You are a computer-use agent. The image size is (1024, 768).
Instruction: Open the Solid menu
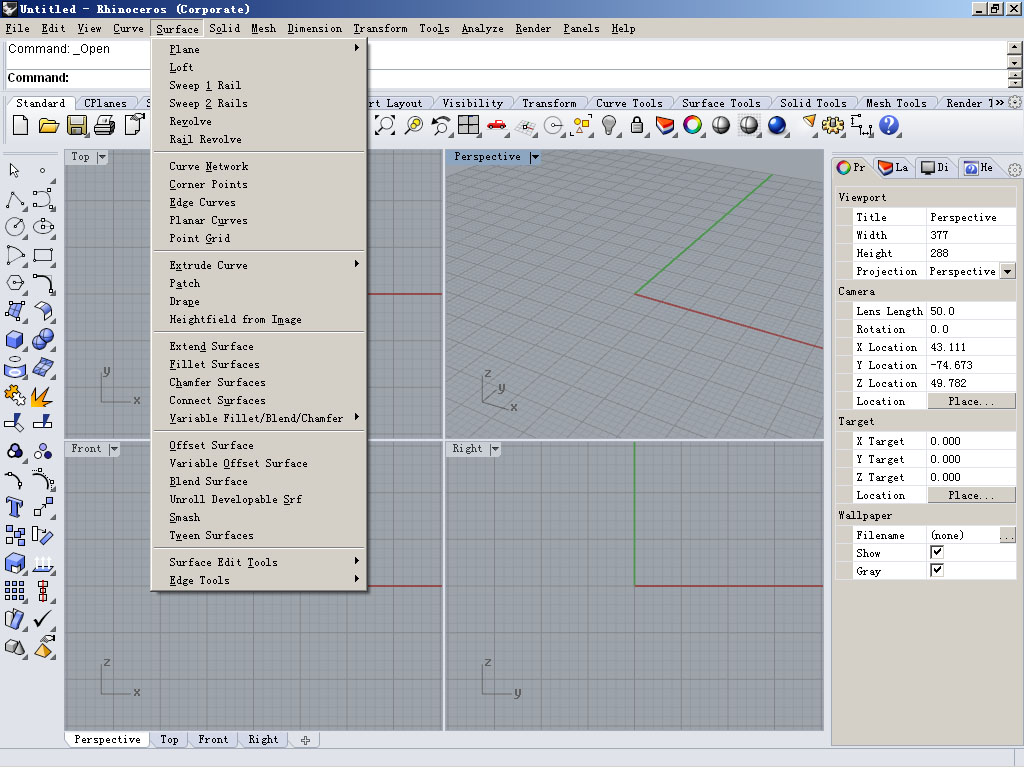click(225, 28)
